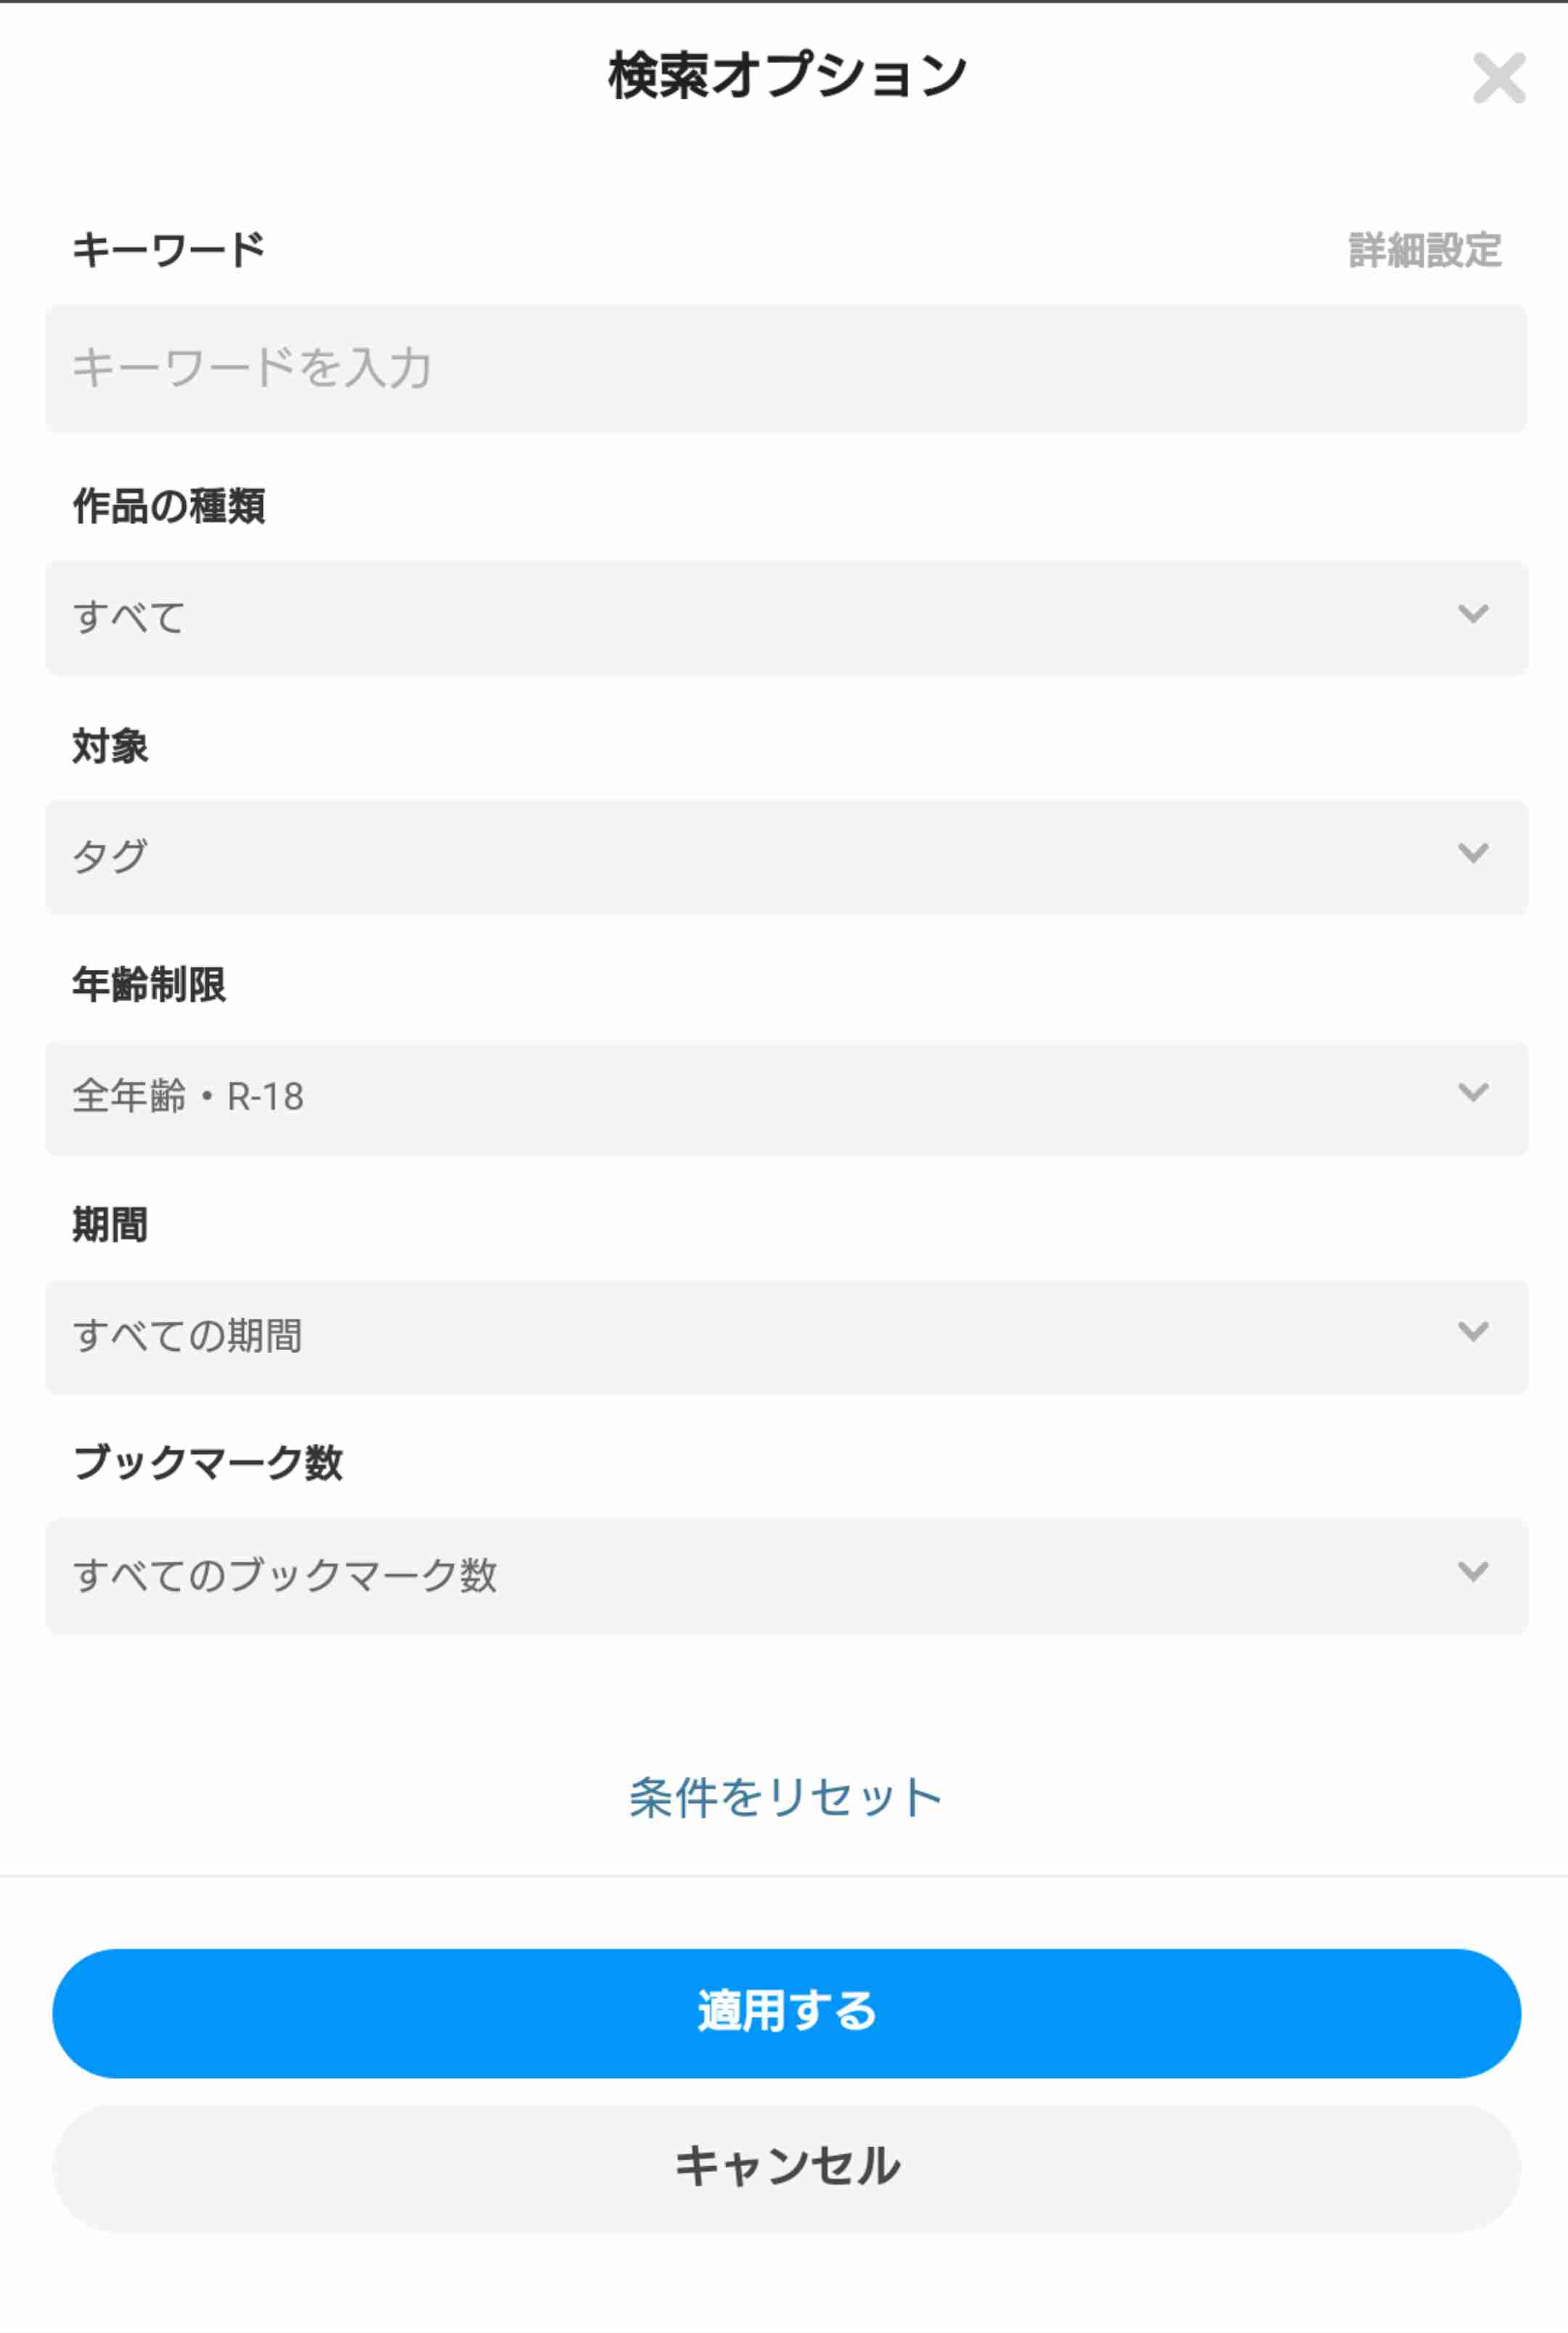The height and width of the screenshot is (2333, 1568).
Task: Open the ブックマーク数 dropdown selector
Action: click(x=786, y=1576)
